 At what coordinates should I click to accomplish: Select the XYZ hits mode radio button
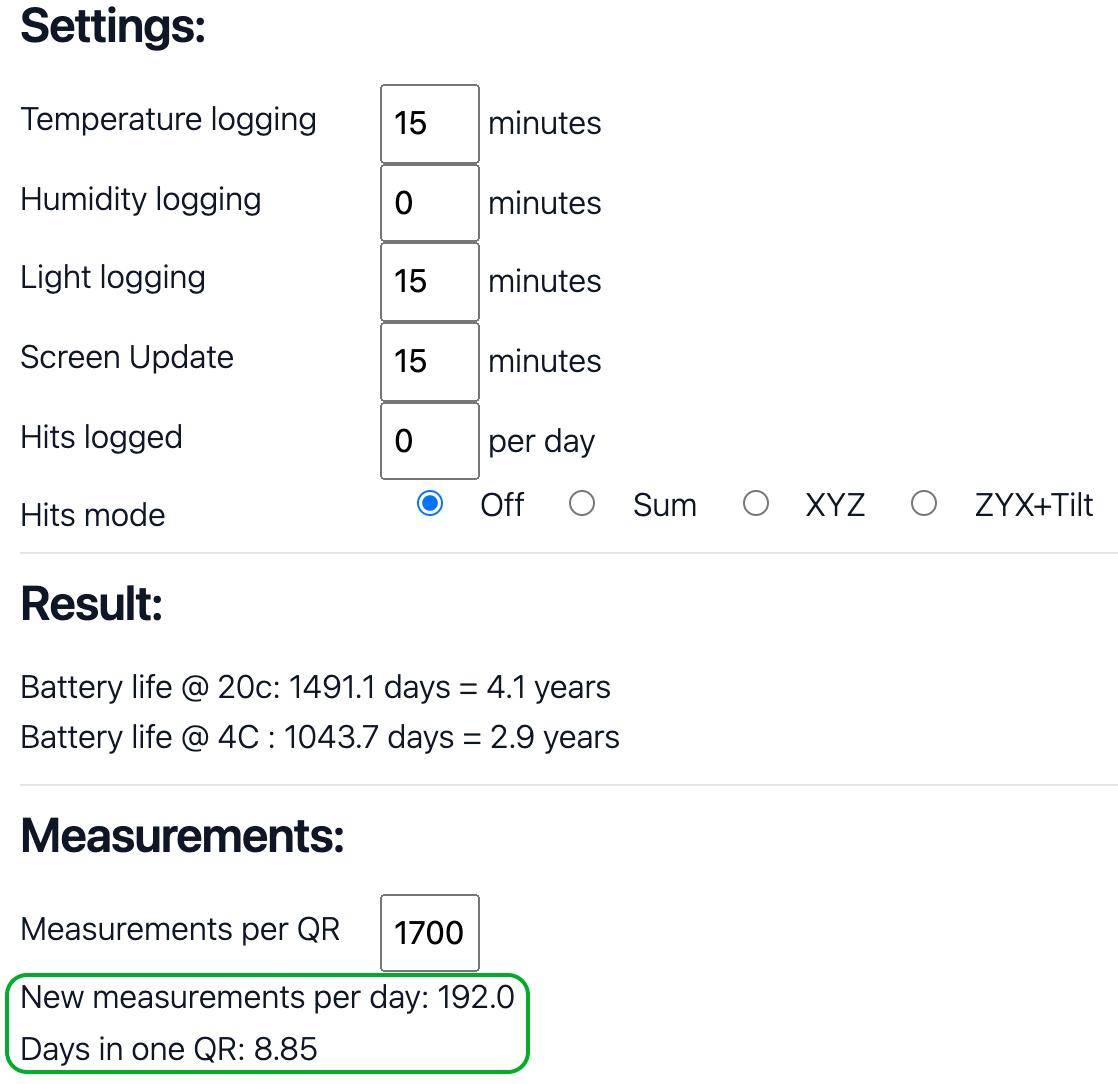[756, 504]
